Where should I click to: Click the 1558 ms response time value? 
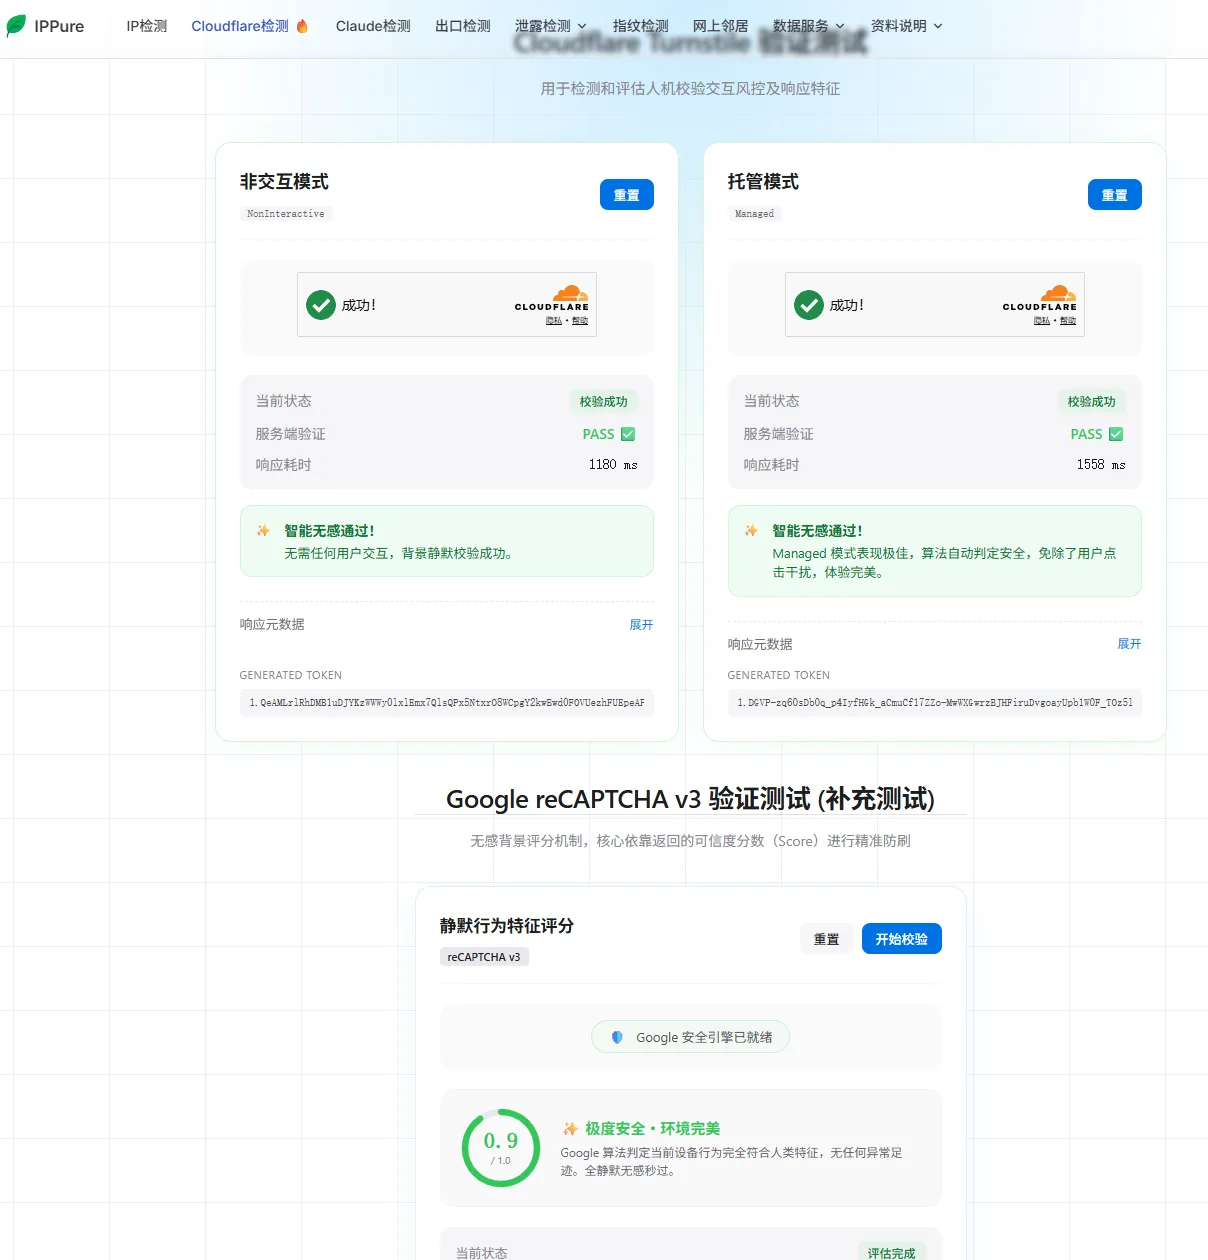coord(1101,465)
